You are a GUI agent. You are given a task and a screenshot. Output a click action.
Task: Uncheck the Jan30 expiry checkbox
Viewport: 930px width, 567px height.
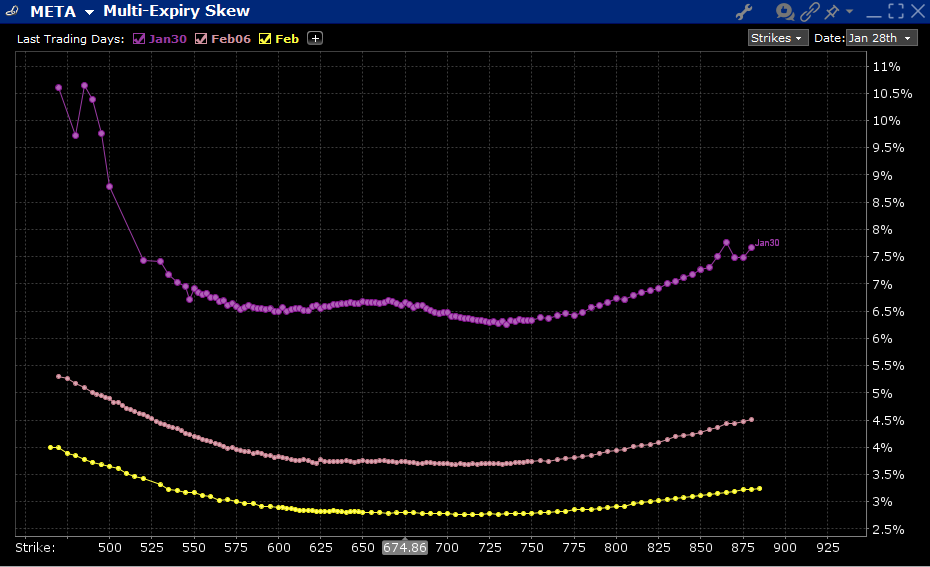(x=139, y=39)
